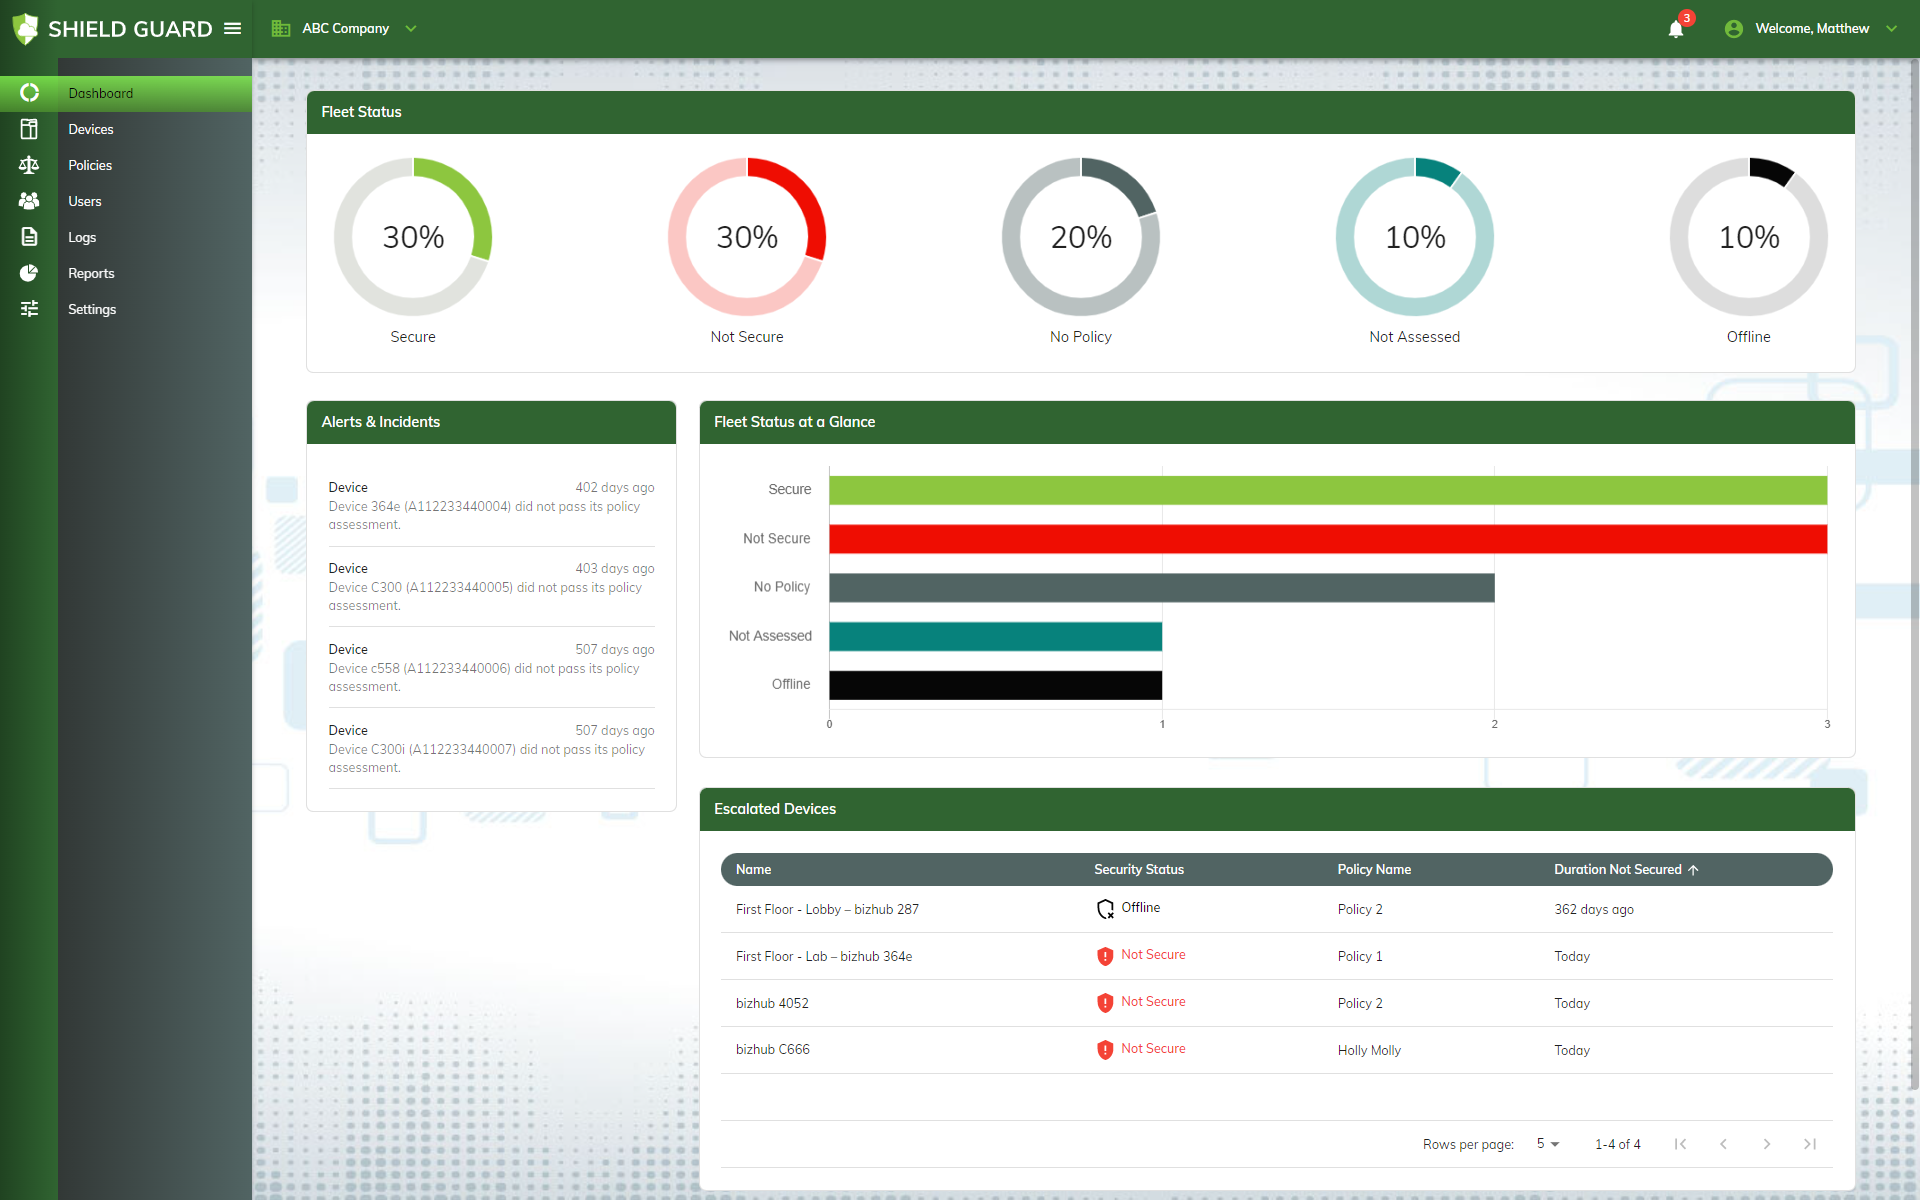Select the Policies scales icon
This screenshot has height=1200, width=1920.
(x=29, y=165)
